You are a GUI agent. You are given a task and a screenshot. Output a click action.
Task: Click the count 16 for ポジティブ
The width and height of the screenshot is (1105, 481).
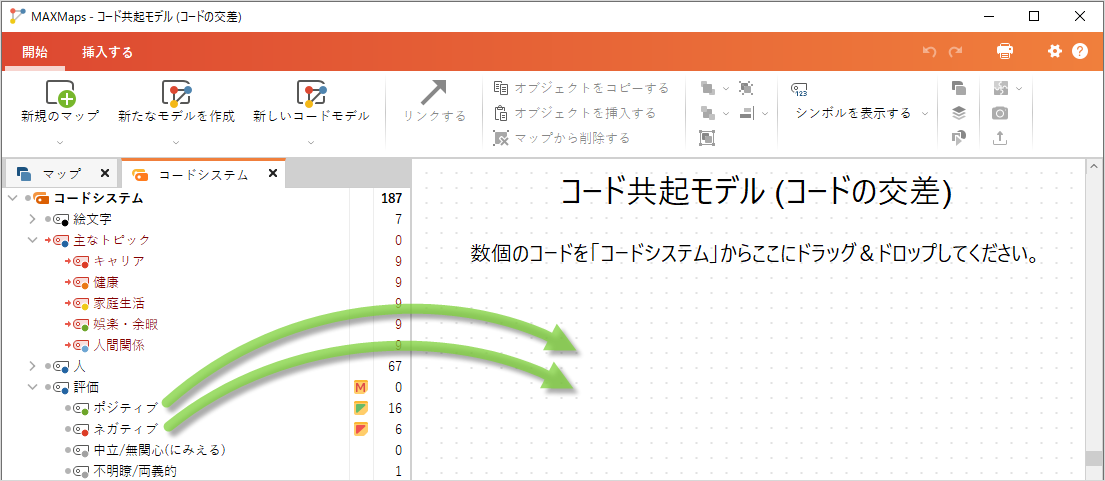coord(395,408)
